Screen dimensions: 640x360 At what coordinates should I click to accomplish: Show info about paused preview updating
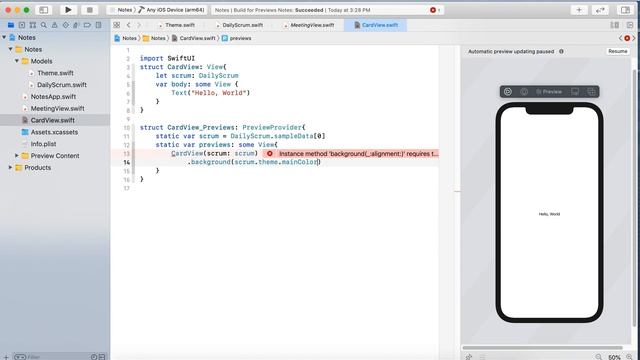[561, 51]
